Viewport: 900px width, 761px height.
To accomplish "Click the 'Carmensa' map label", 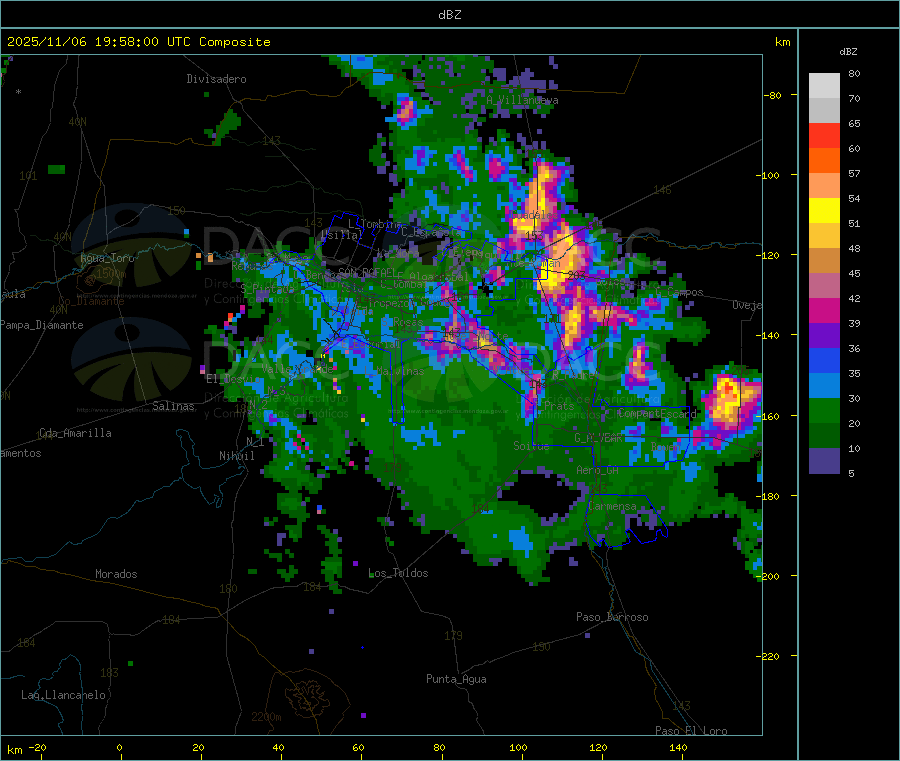I will [x=612, y=506].
